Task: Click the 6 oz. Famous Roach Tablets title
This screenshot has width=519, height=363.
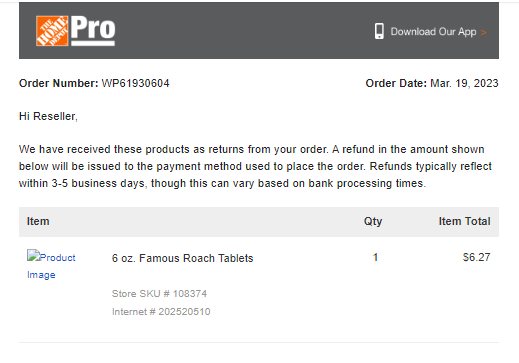Action: (x=182, y=258)
